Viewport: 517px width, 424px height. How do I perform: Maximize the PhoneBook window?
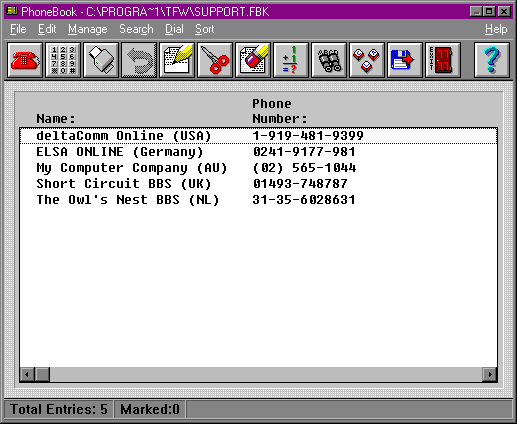[x=489, y=12]
